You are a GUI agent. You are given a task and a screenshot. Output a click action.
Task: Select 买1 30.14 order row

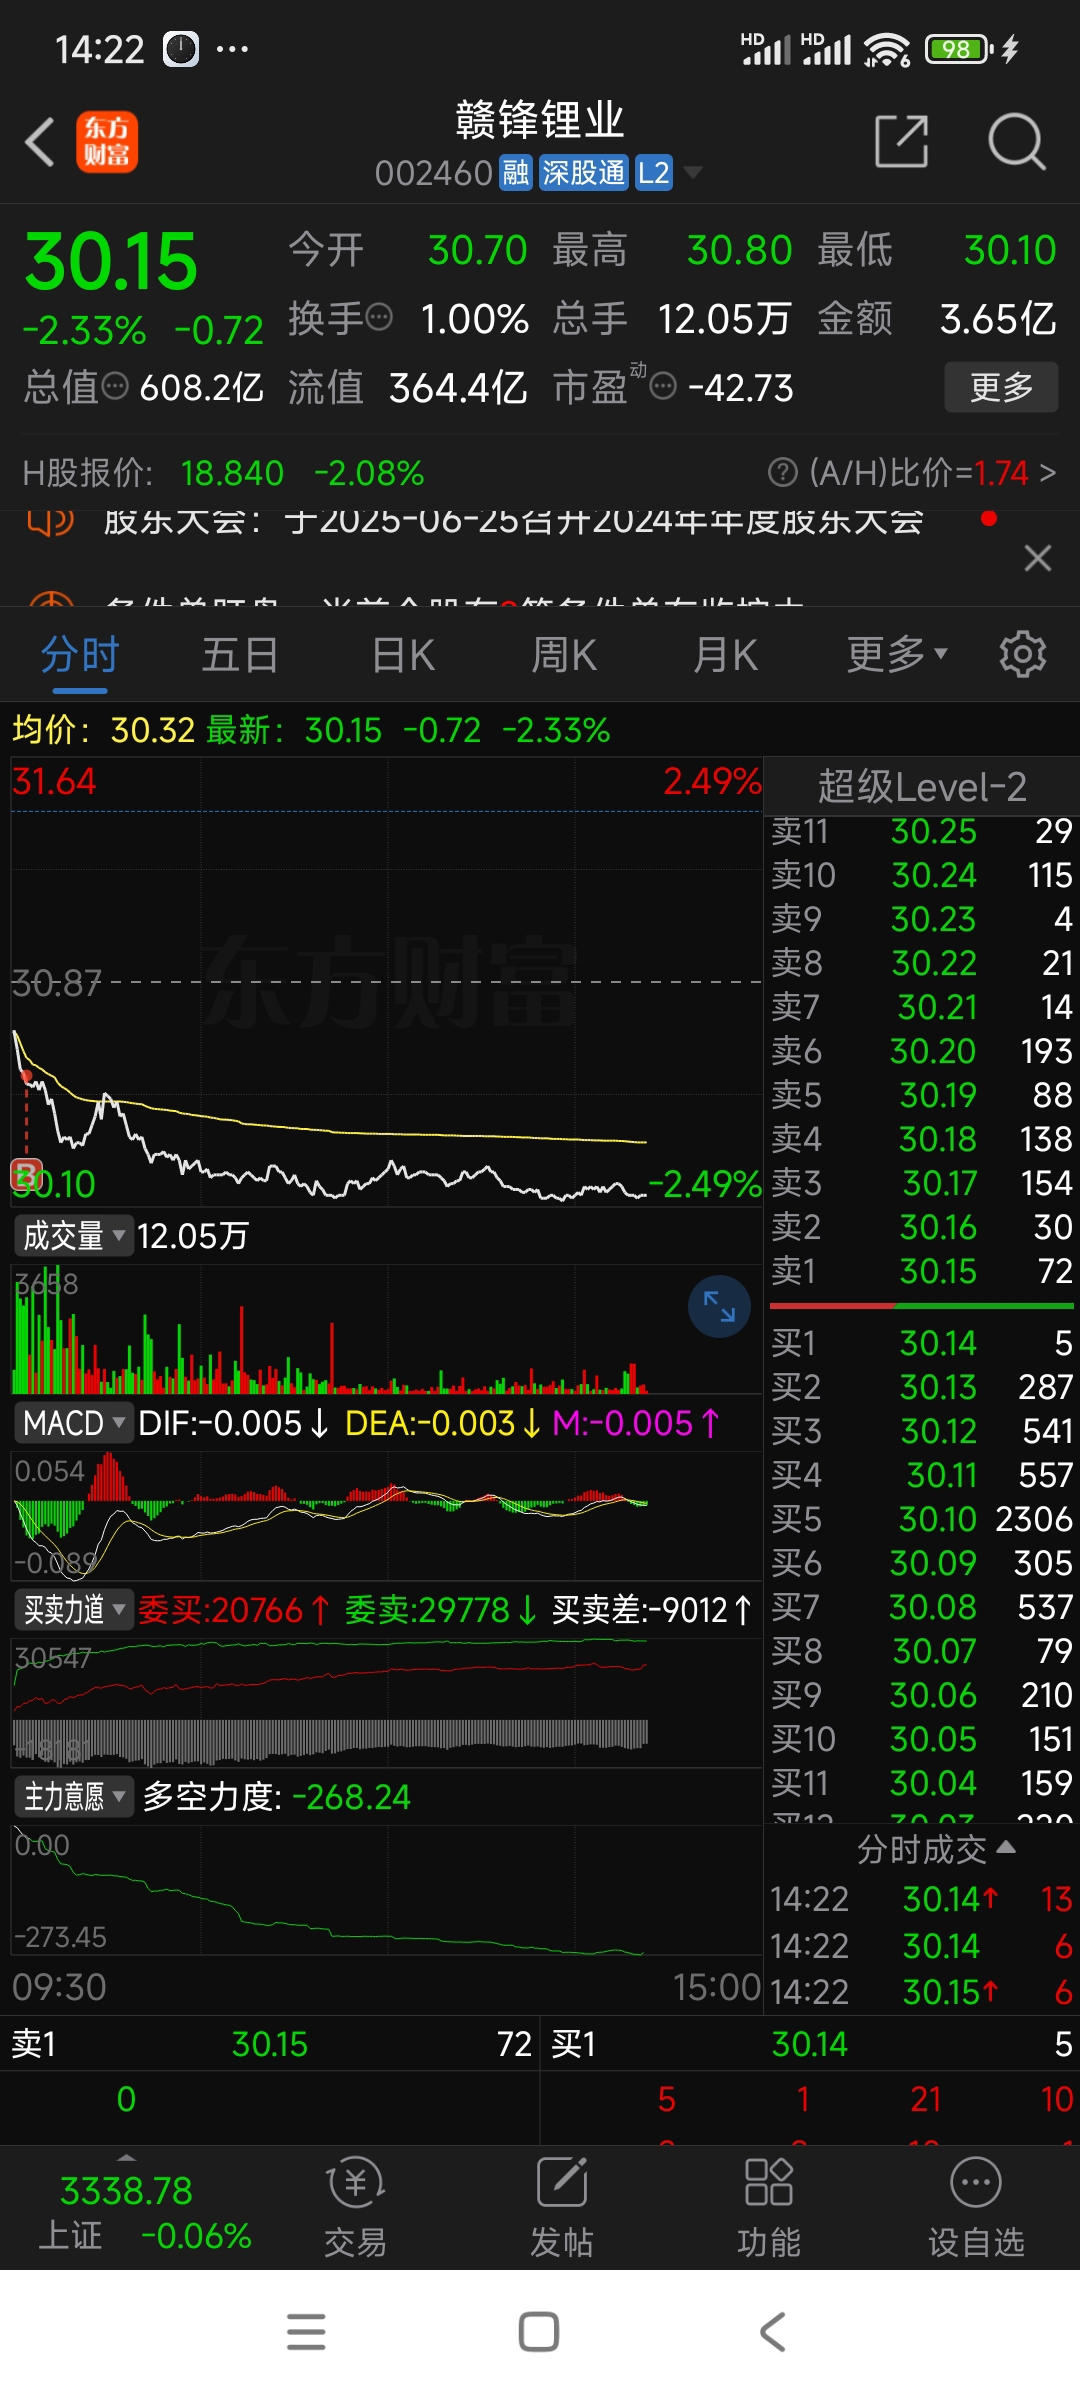pos(922,1343)
